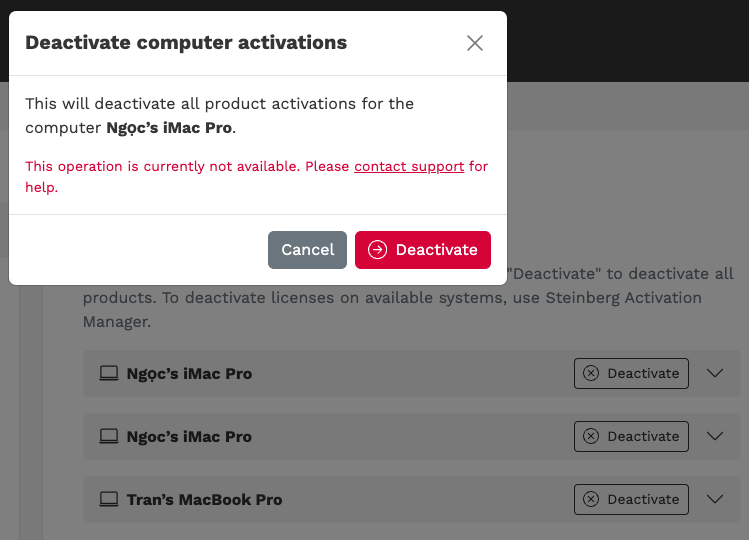Click the X-circle icon in Tran's MacBook Pro row
The image size is (749, 540).
click(591, 500)
